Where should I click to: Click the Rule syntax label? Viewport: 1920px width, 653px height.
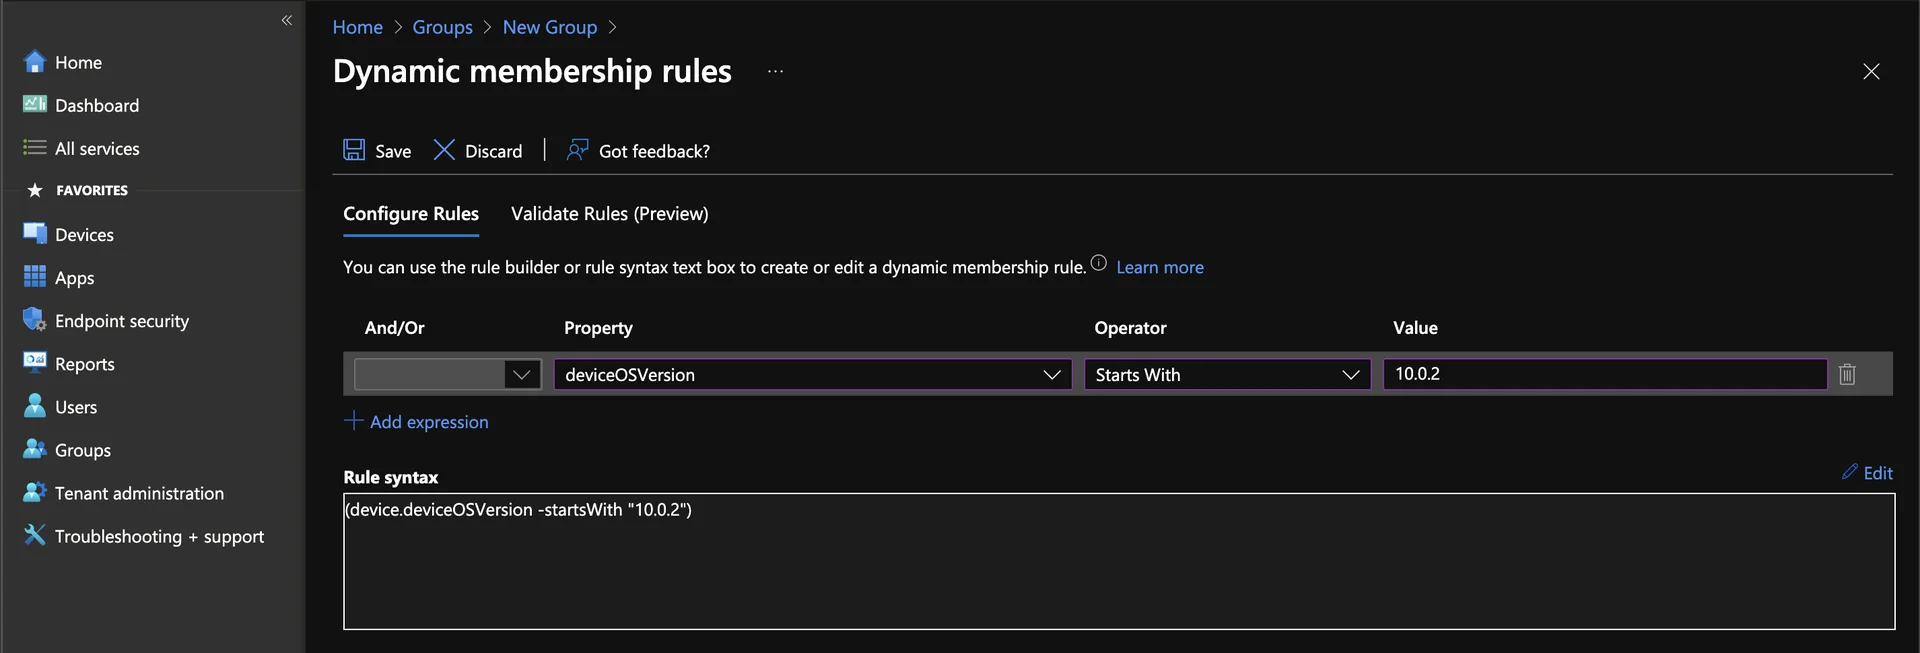pos(390,477)
